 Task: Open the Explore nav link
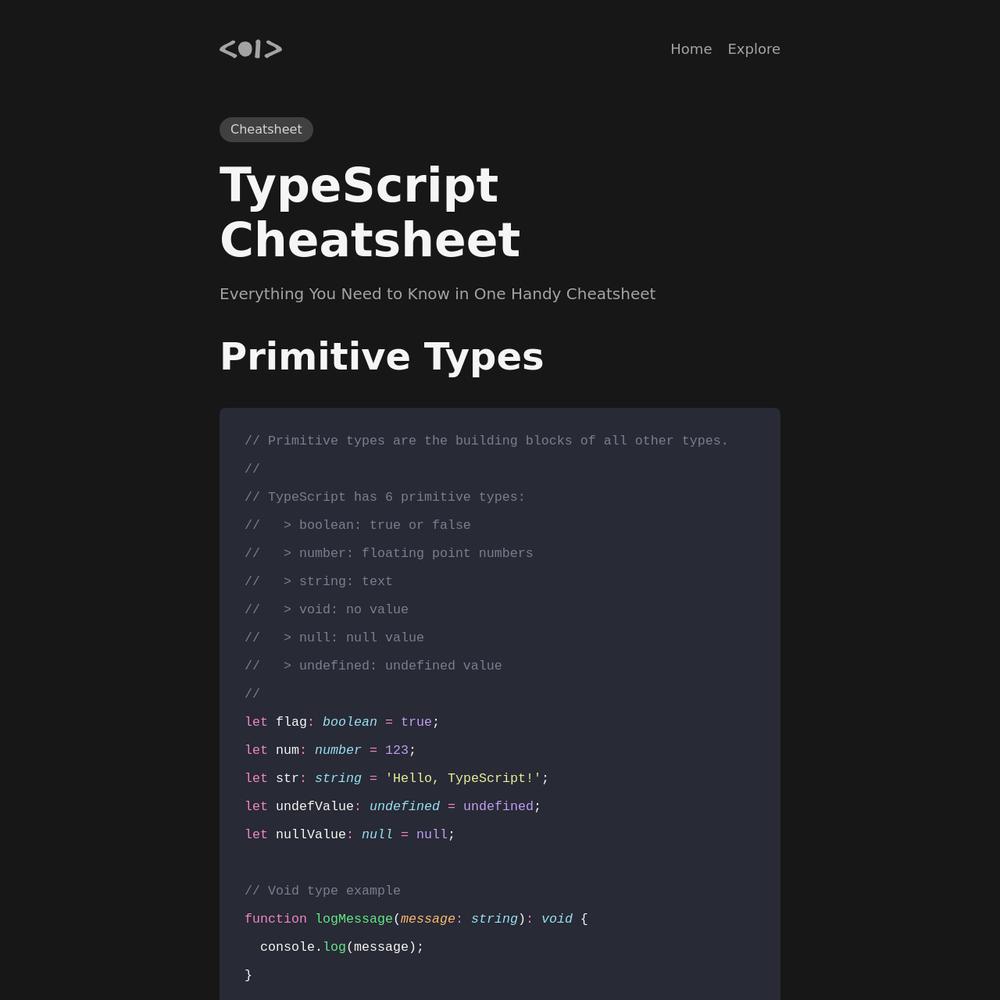coord(754,49)
